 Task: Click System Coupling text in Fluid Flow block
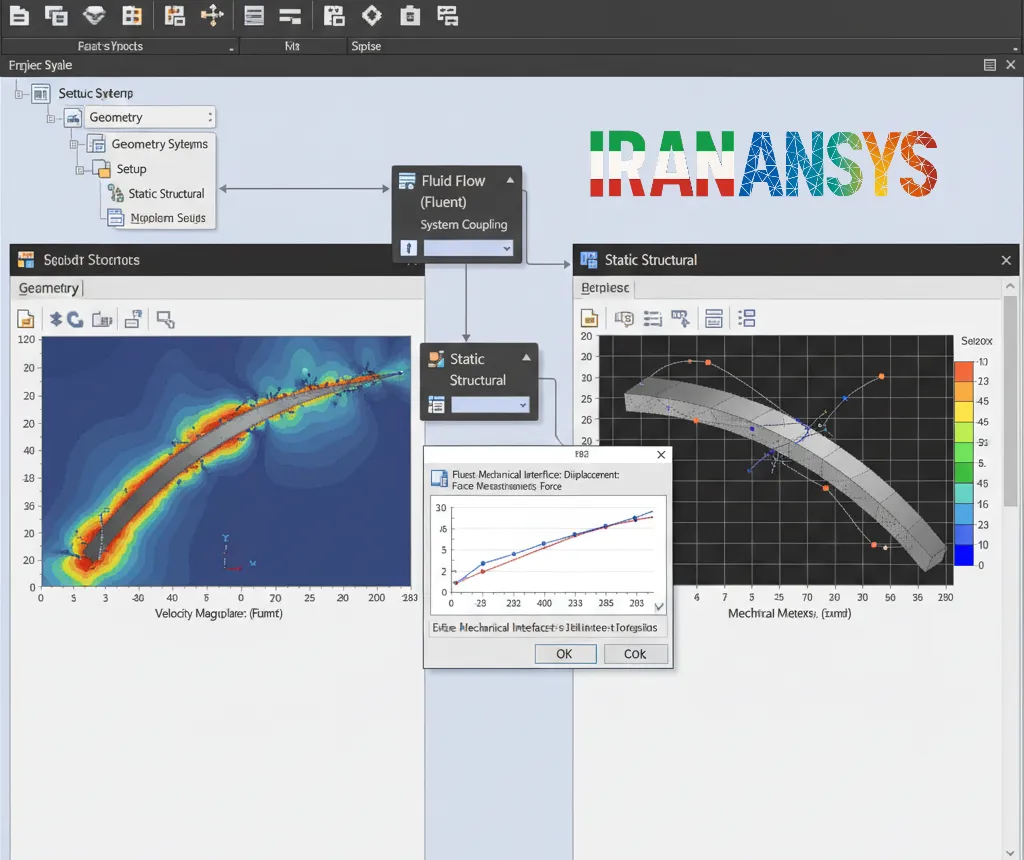[x=464, y=225]
